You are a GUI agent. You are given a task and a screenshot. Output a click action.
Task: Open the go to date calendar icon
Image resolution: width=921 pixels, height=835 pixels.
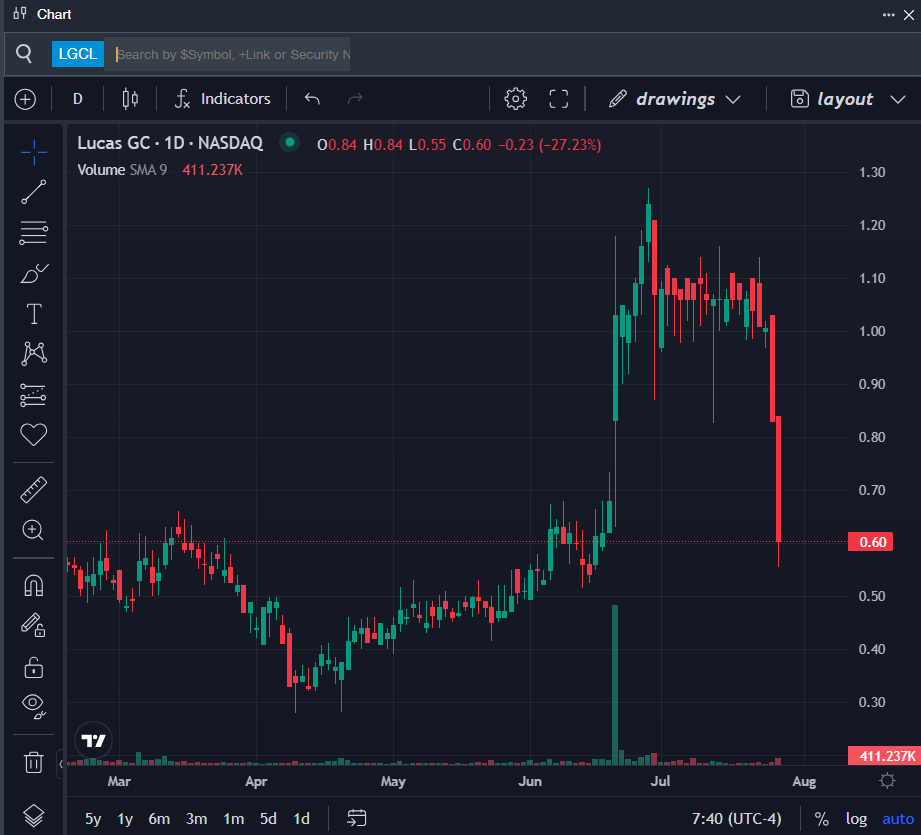click(x=357, y=818)
